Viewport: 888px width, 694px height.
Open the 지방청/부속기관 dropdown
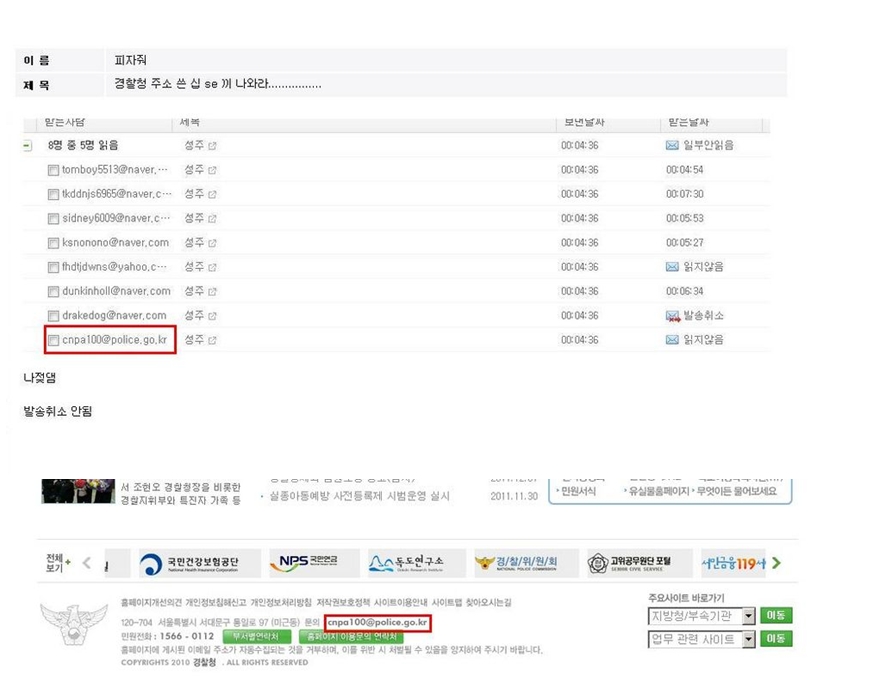[x=701, y=616]
